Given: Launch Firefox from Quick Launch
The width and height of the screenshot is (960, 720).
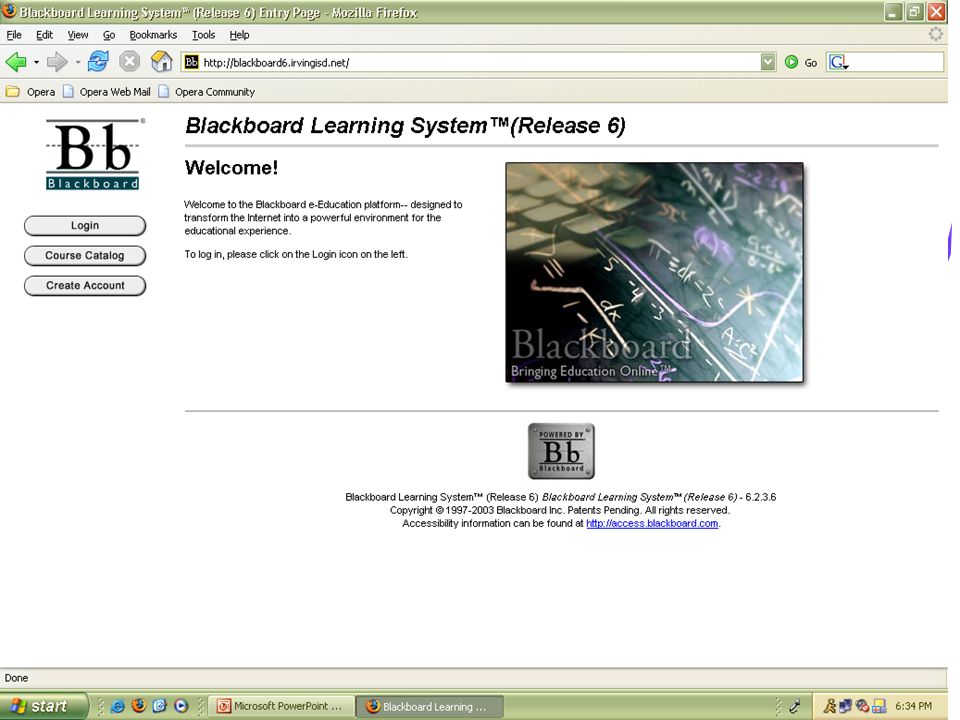Looking at the screenshot, I should tap(139, 706).
